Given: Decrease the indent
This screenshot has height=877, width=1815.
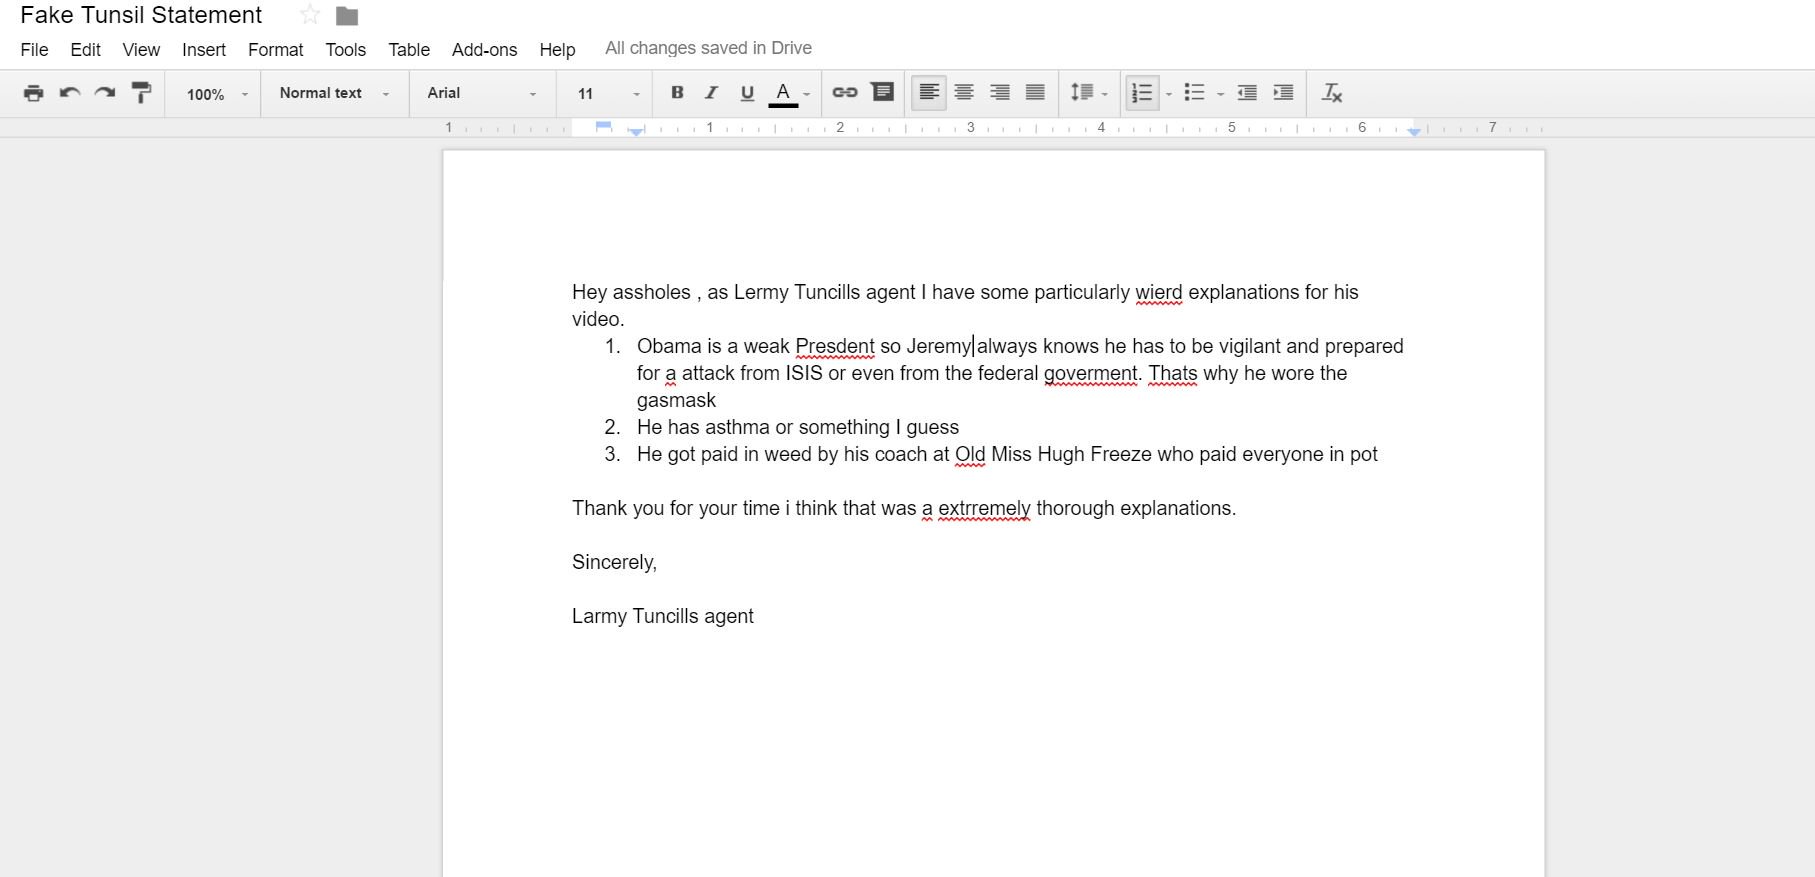Looking at the screenshot, I should tap(1247, 93).
